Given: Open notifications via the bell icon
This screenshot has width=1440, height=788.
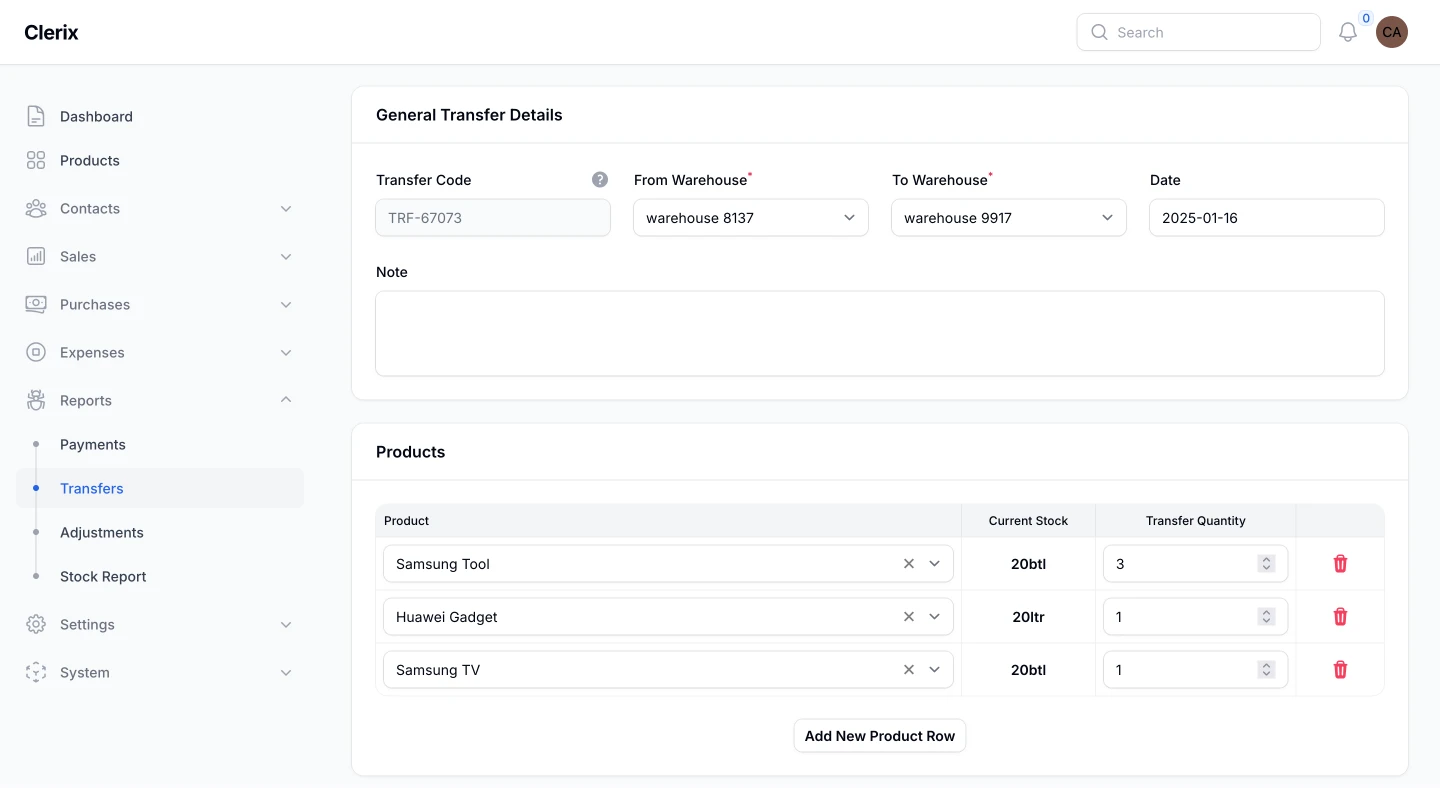Looking at the screenshot, I should [1348, 32].
